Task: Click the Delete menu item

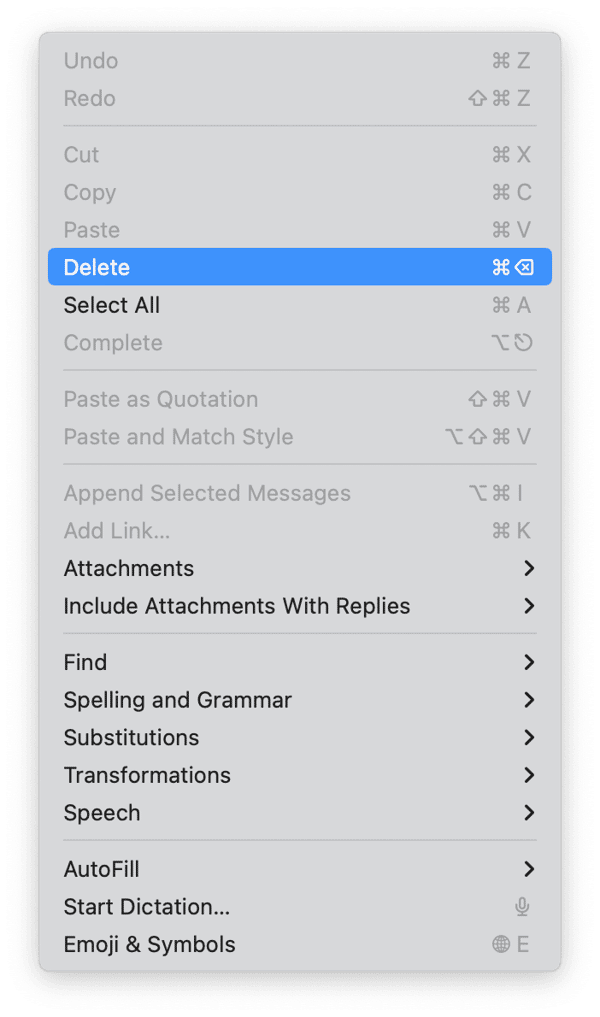Action: click(x=97, y=267)
